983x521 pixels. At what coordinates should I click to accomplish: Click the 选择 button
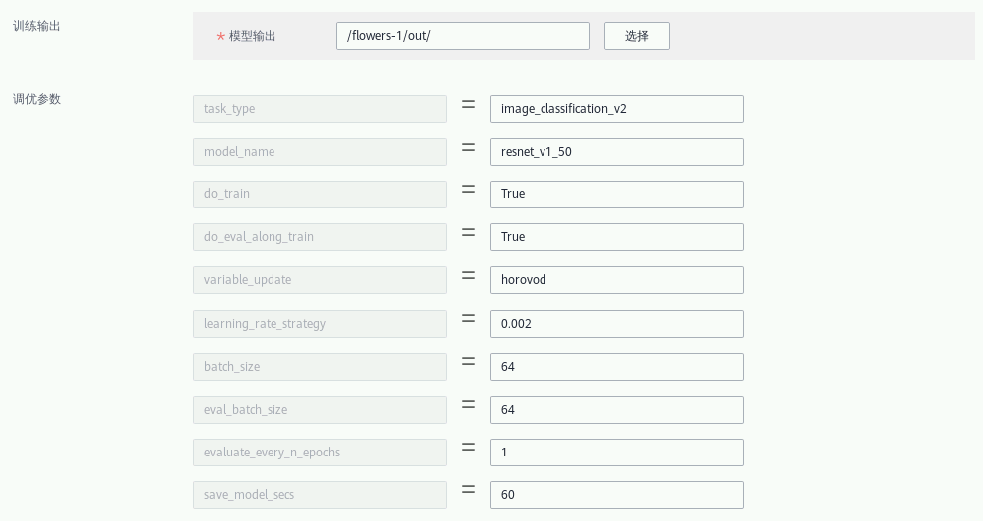pyautogui.click(x=636, y=36)
